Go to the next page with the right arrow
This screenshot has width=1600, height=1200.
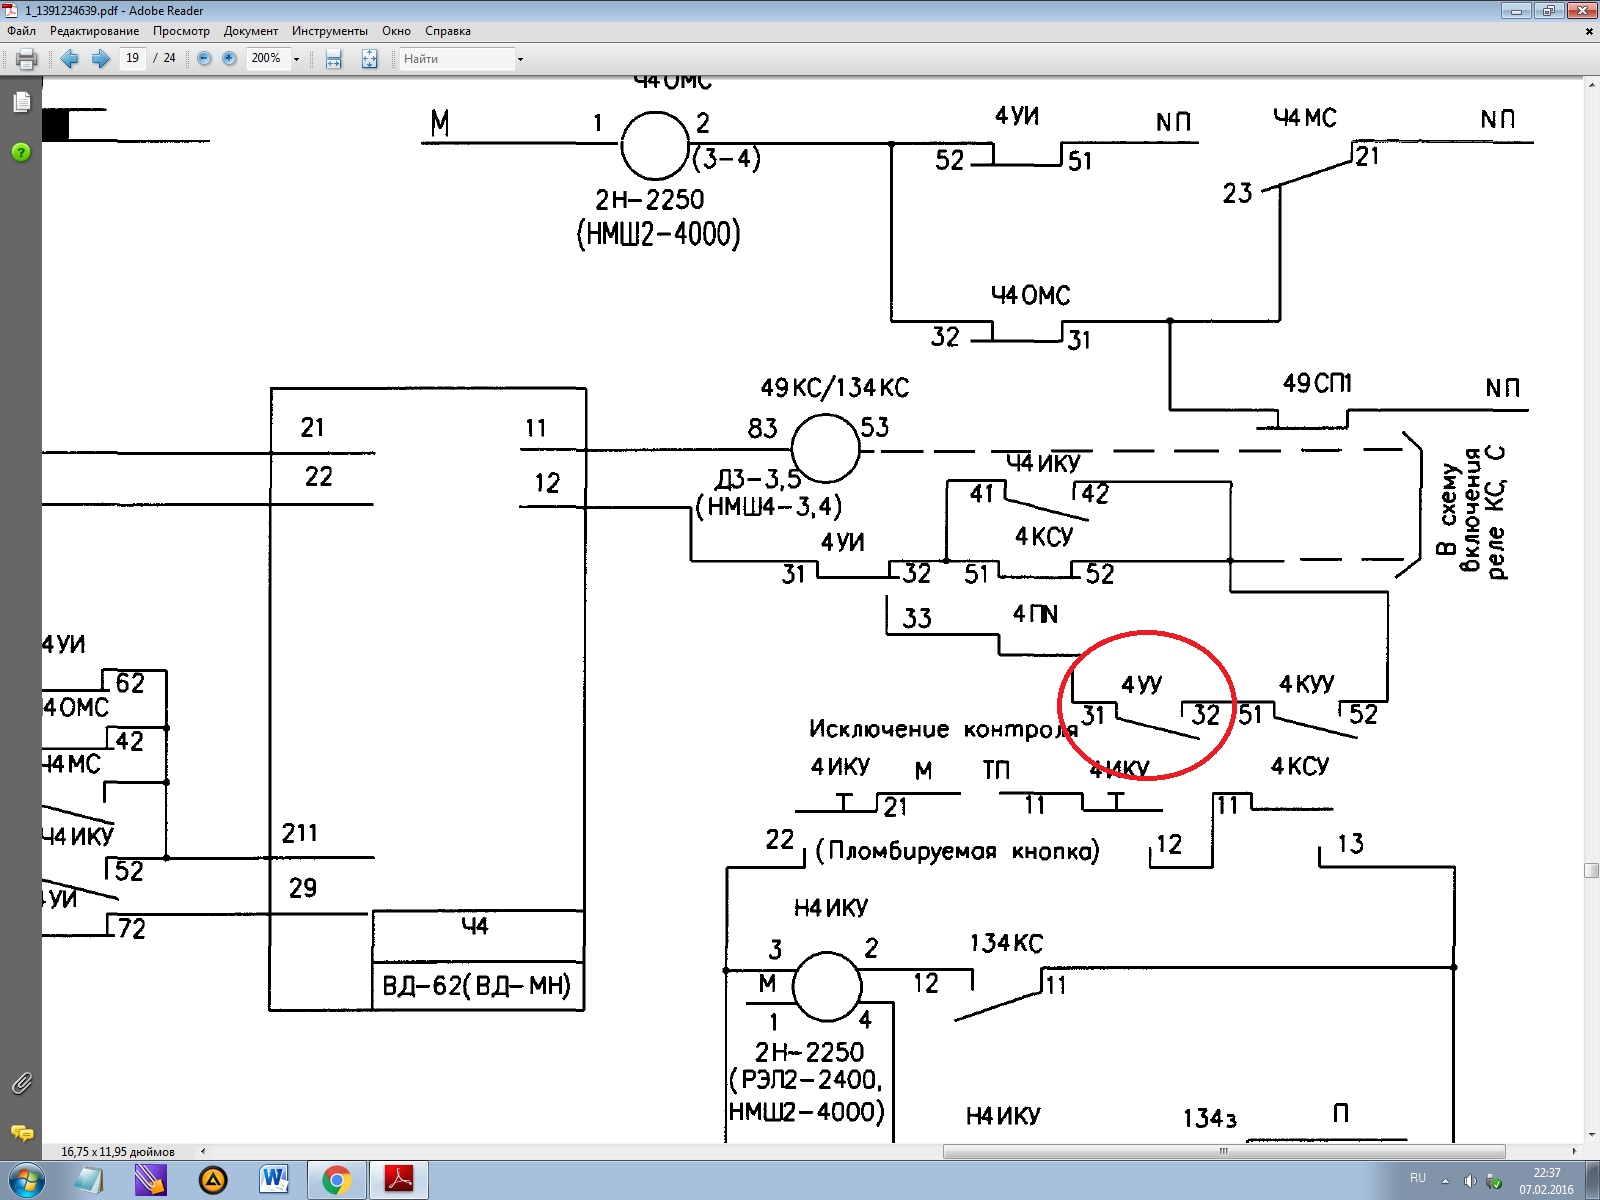click(100, 59)
